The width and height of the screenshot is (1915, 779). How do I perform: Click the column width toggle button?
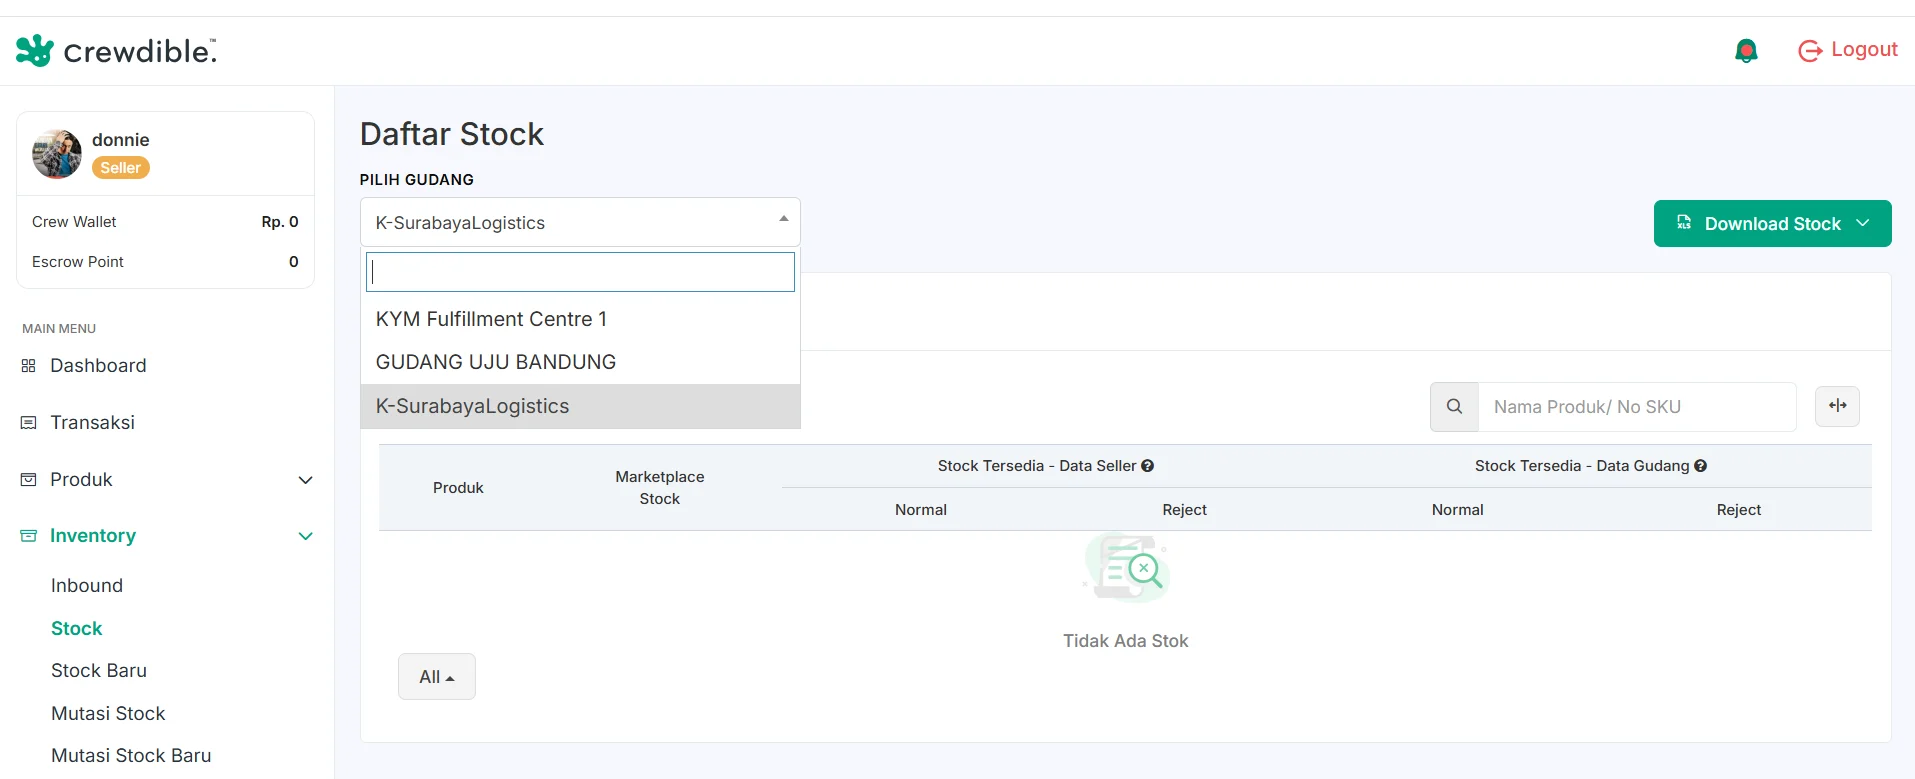1837,406
